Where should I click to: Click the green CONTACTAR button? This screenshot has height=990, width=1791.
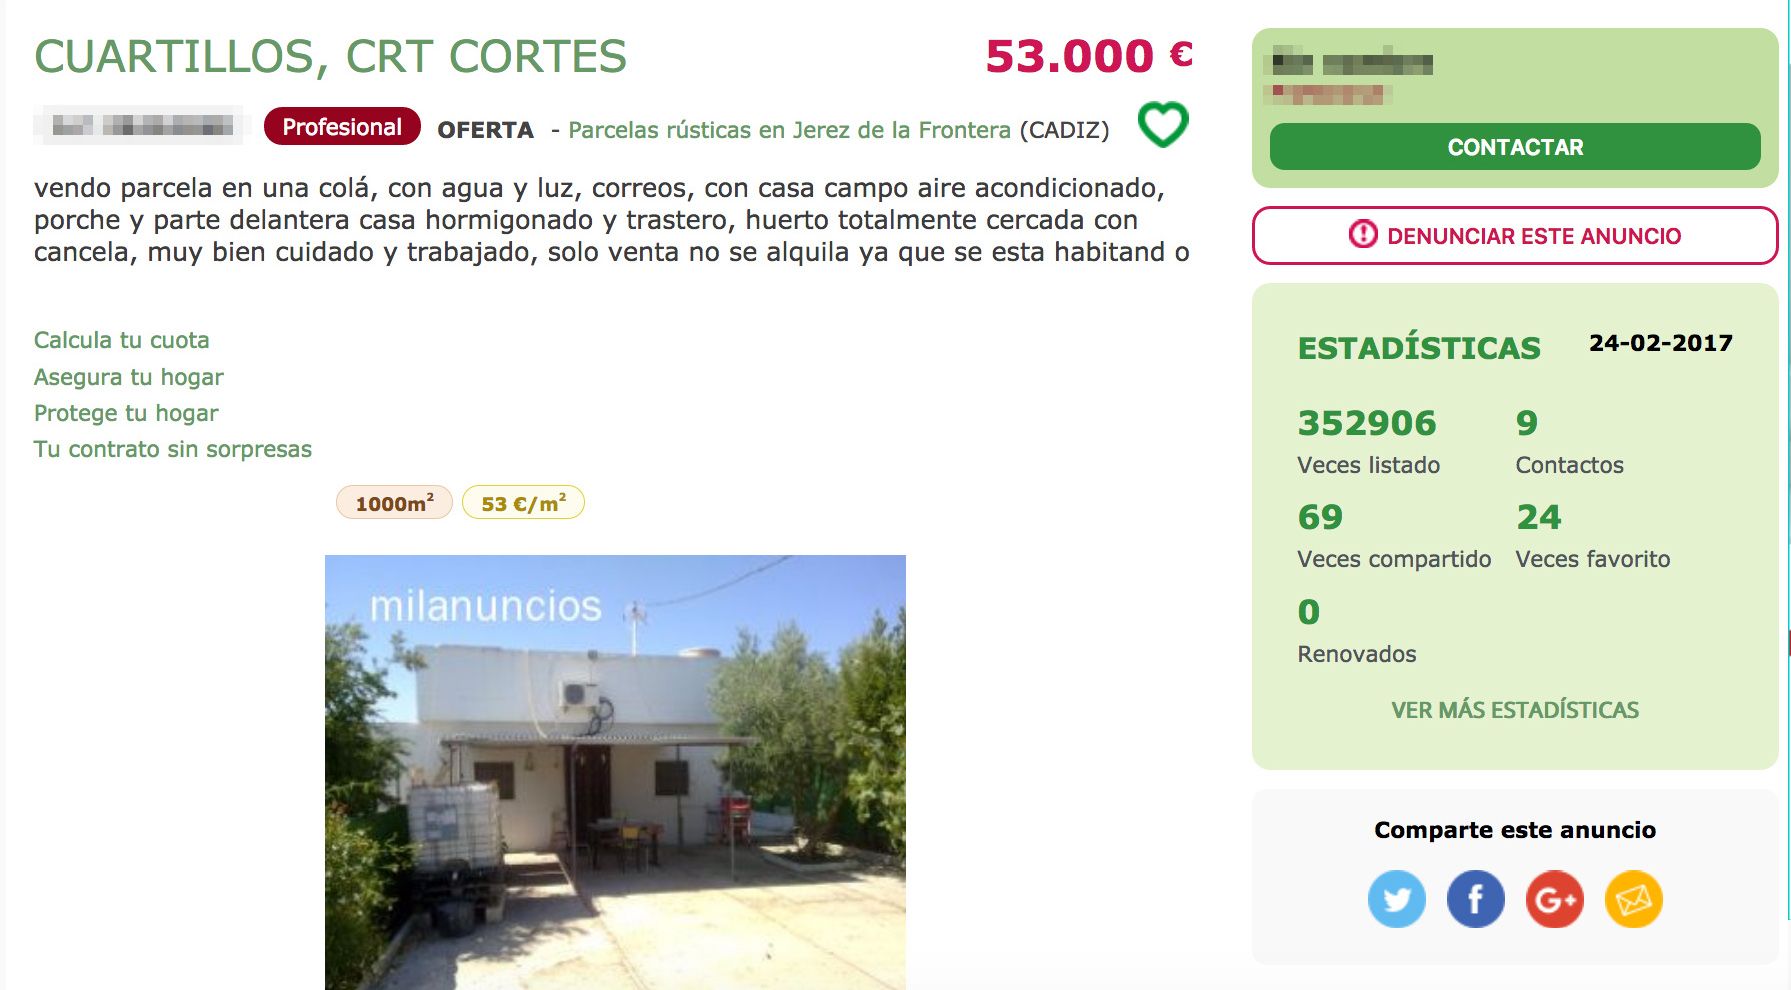(1515, 147)
